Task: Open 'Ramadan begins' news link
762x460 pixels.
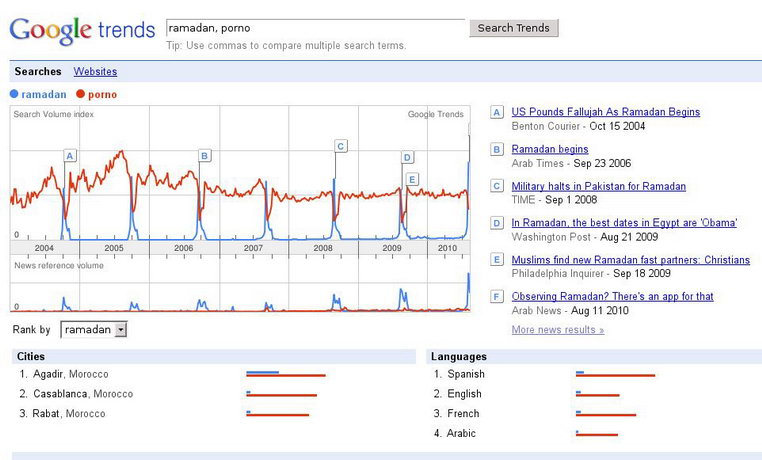Action: point(550,149)
